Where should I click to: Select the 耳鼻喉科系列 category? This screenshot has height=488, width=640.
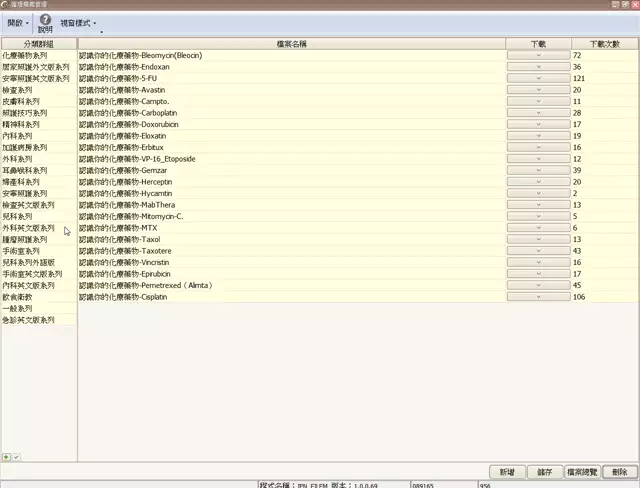[39, 170]
